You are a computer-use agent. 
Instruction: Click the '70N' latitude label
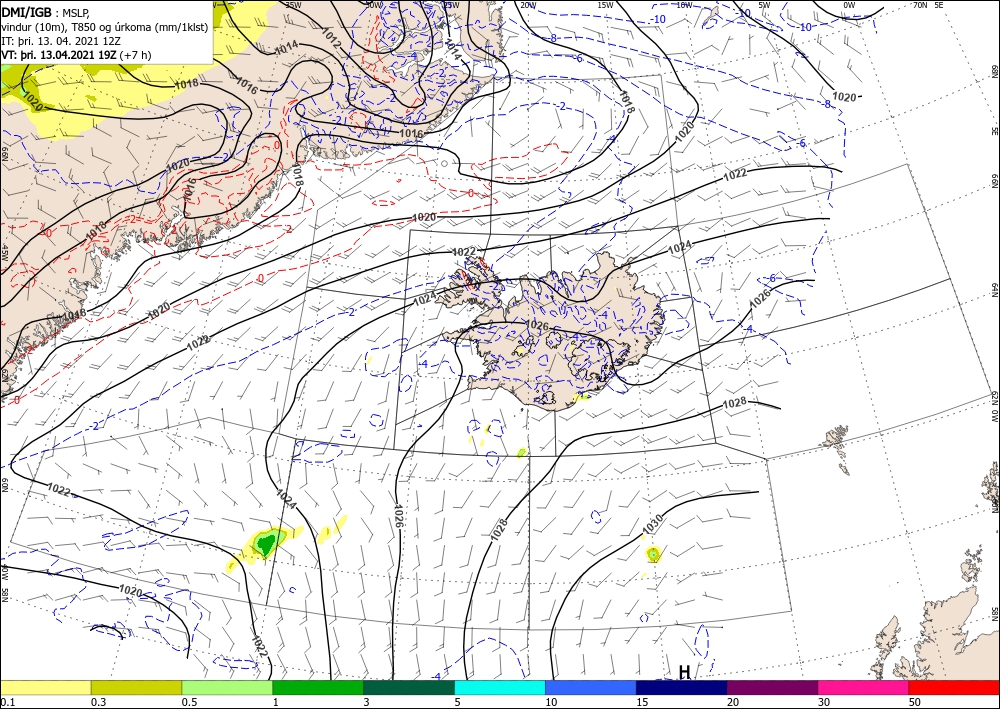(920, 5)
